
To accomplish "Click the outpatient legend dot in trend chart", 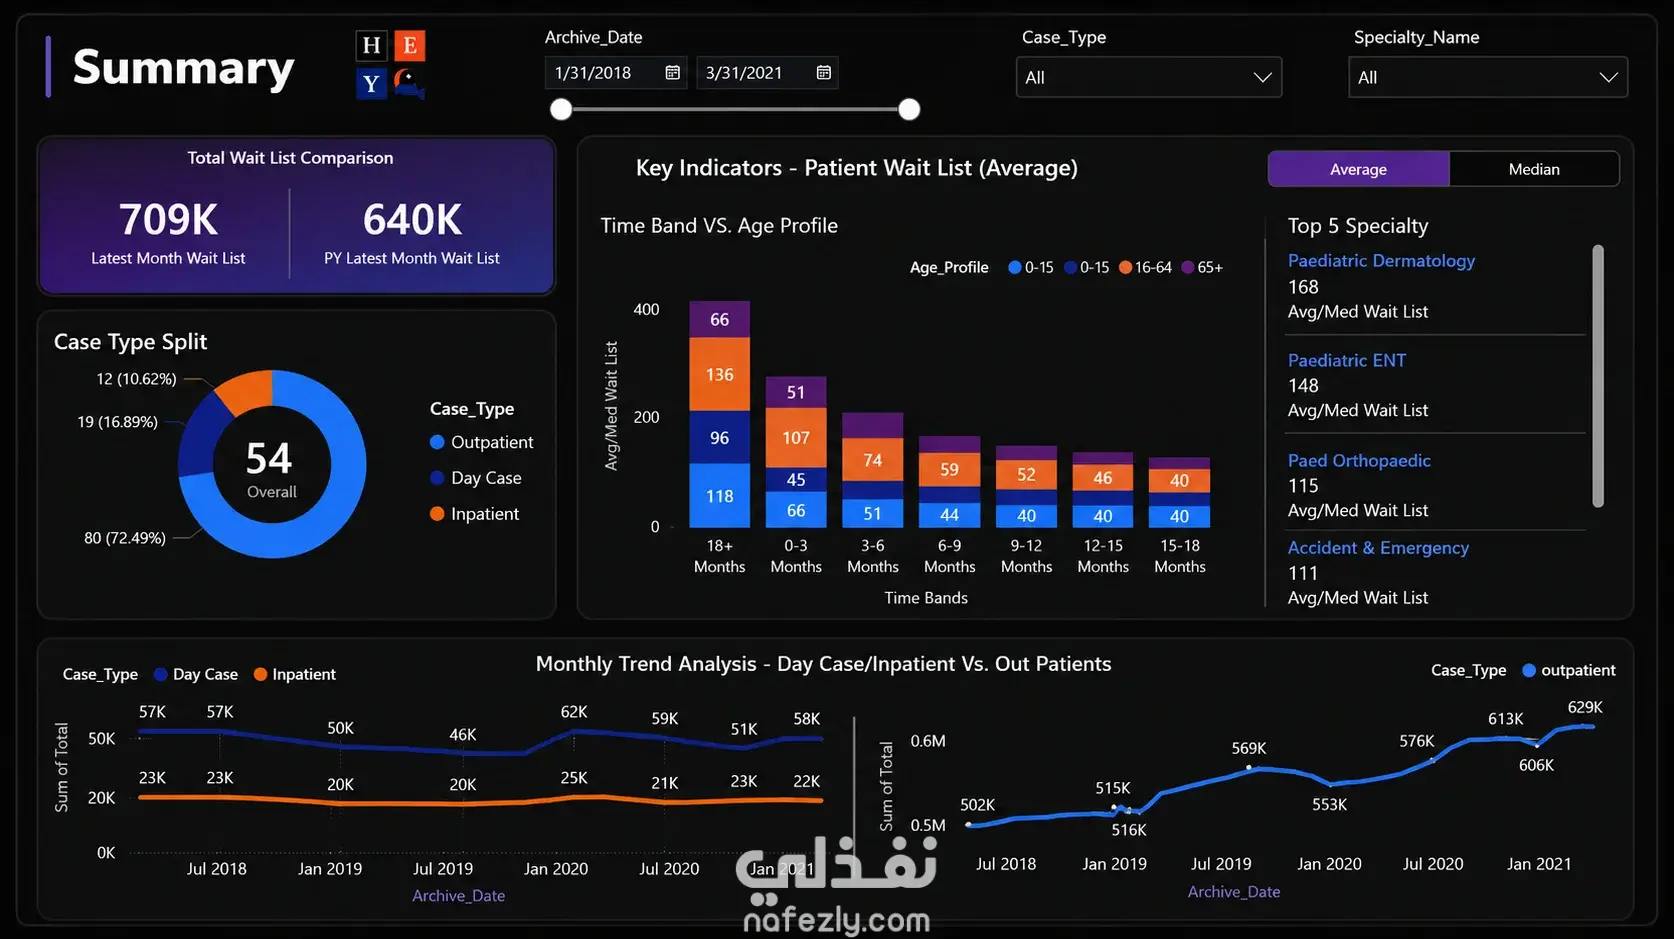I will [x=1529, y=670].
